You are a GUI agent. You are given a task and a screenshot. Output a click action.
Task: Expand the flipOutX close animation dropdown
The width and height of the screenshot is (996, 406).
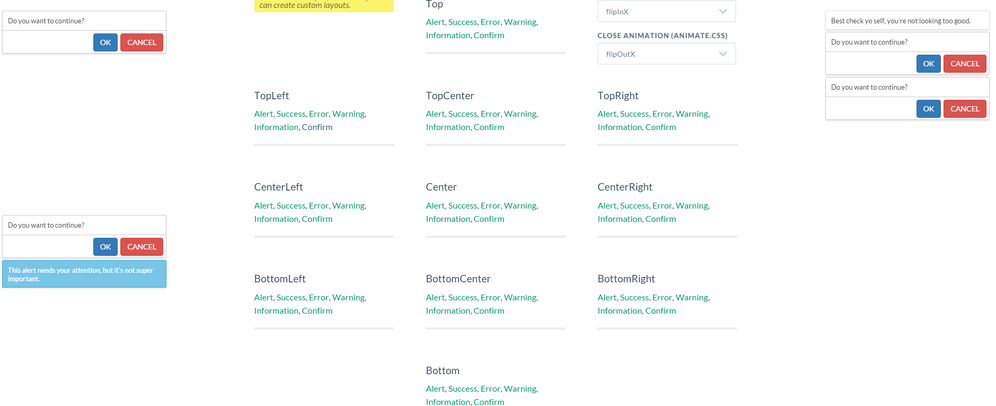(666, 54)
